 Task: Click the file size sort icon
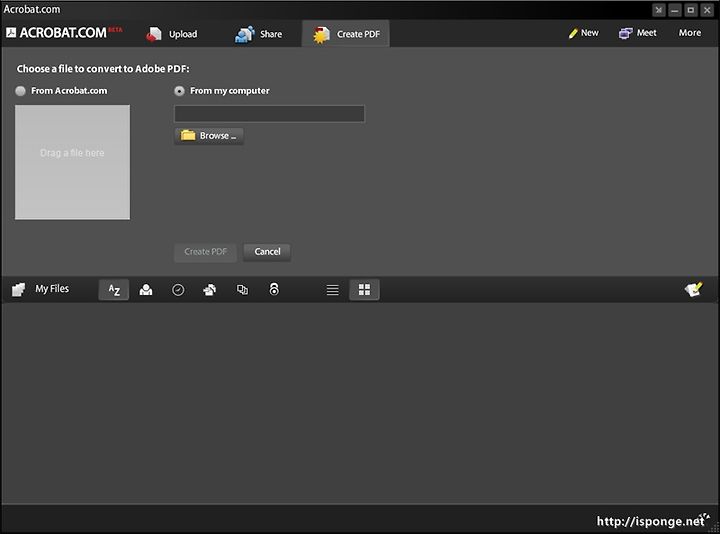[x=242, y=290]
